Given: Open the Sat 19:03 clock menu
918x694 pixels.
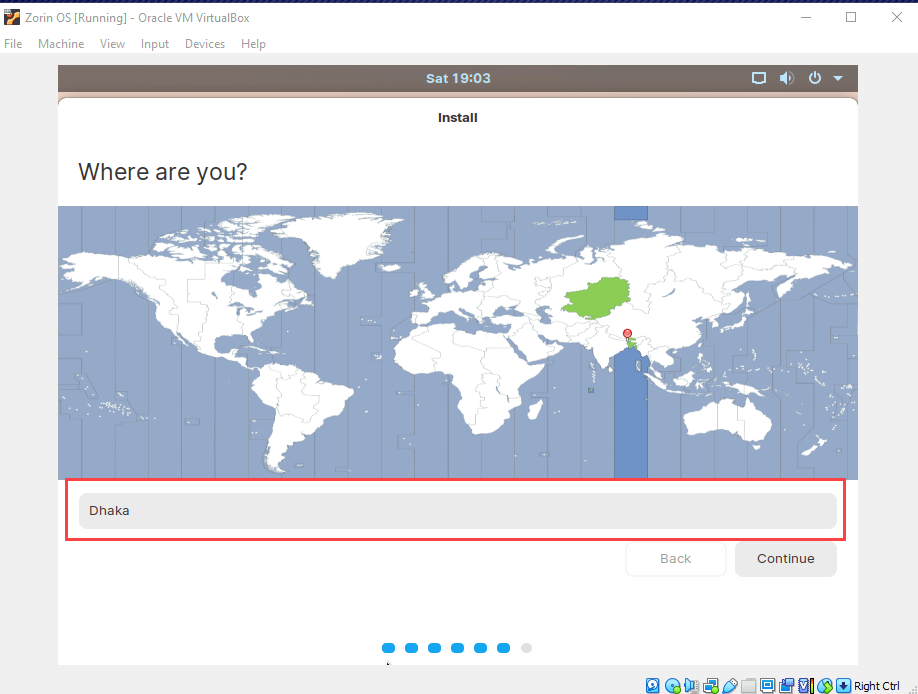Looking at the screenshot, I should pyautogui.click(x=458, y=78).
